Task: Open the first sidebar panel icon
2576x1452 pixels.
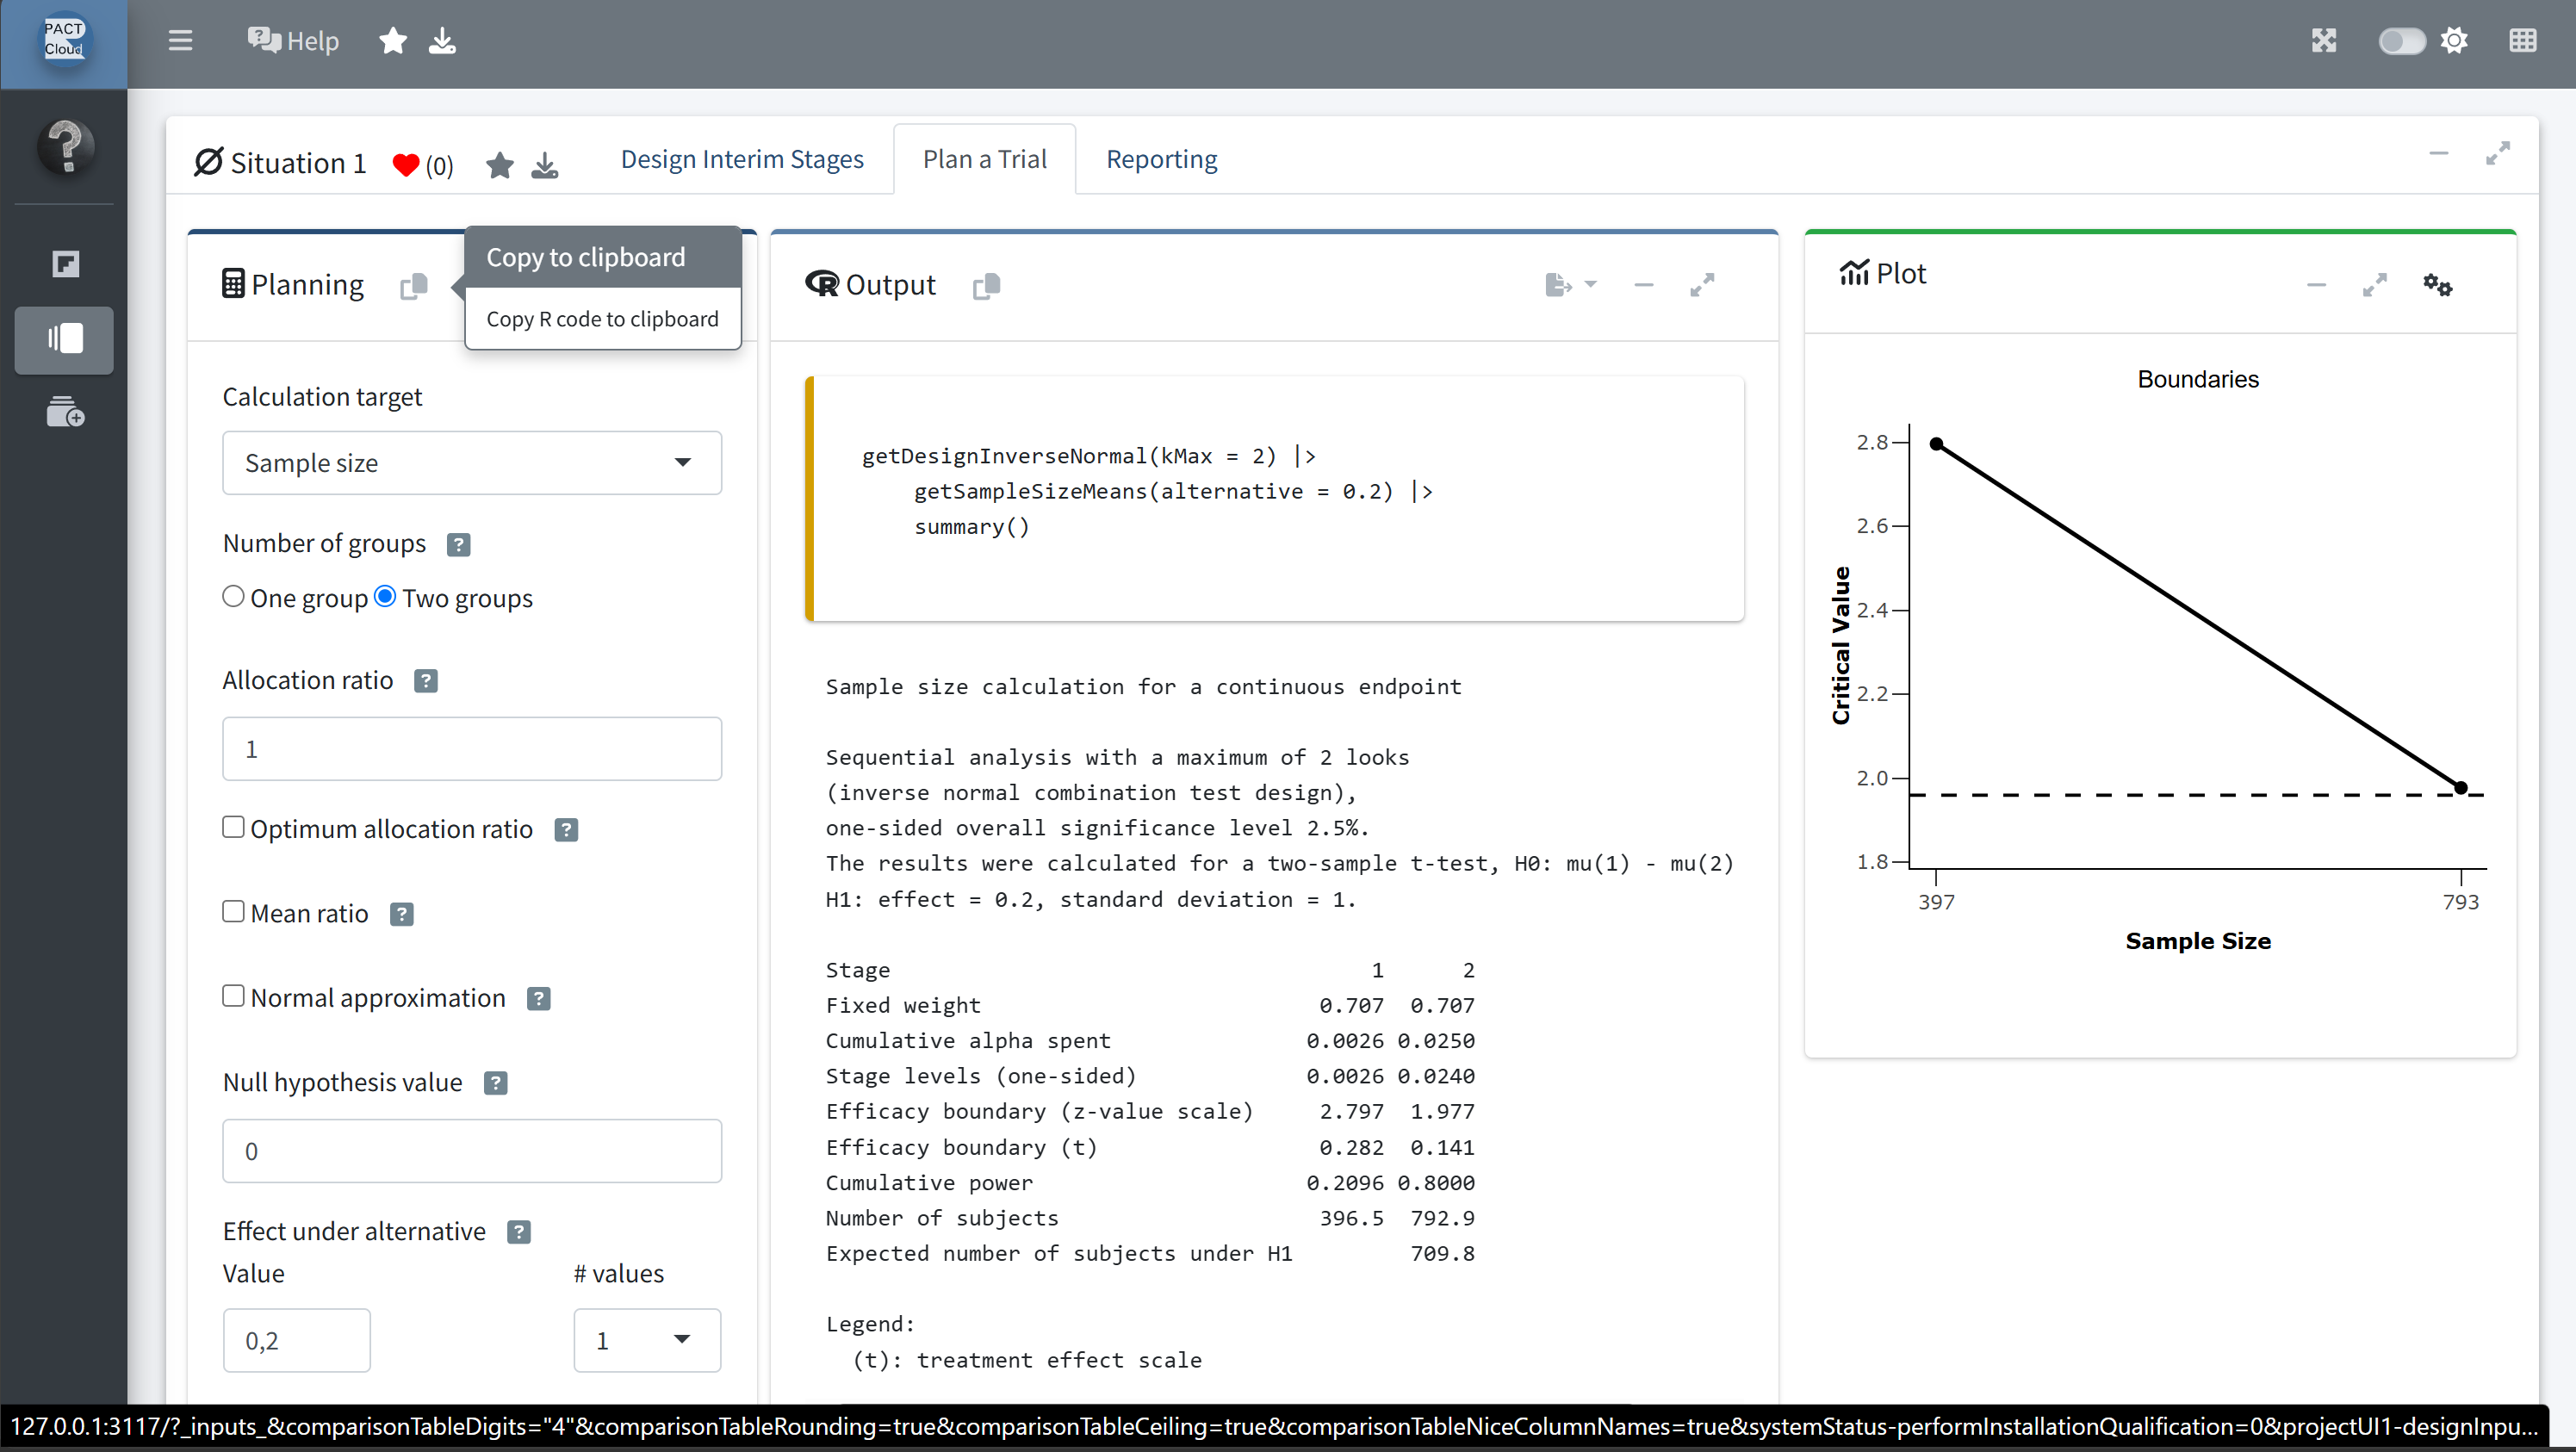Action: (x=65, y=264)
